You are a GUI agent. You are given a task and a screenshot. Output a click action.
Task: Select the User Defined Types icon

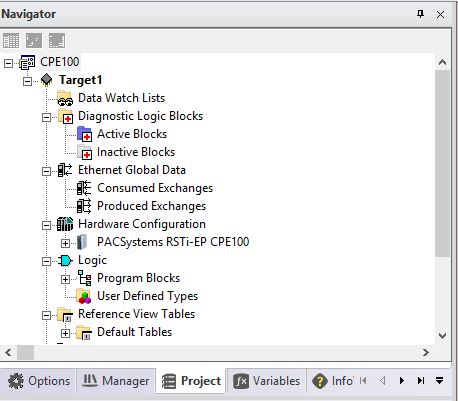point(84,296)
